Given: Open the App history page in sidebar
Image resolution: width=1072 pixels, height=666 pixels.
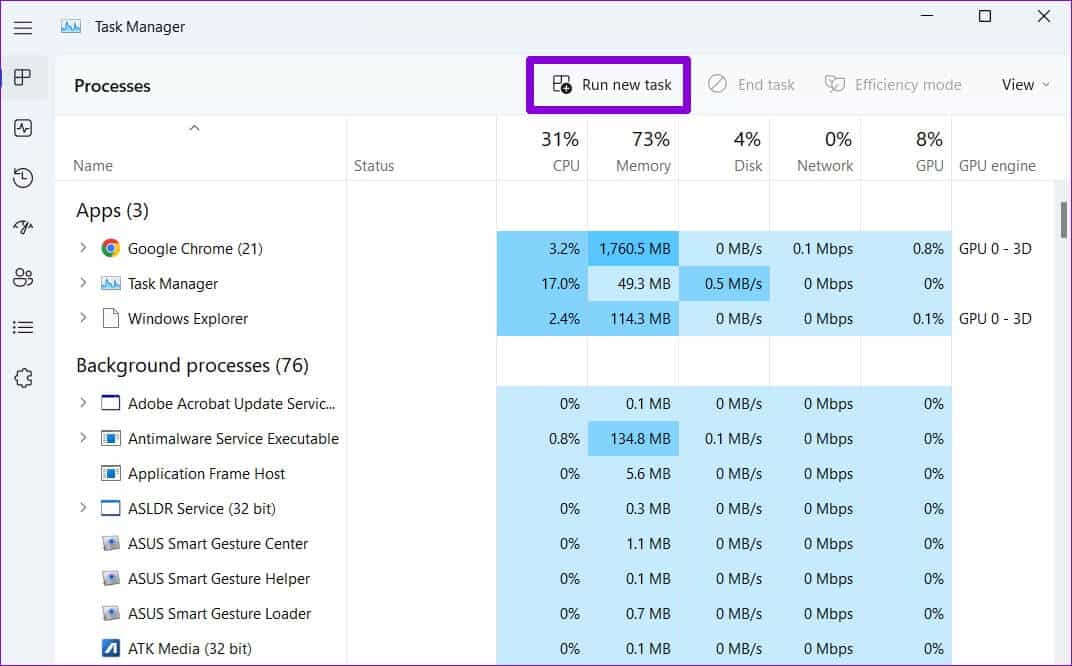Looking at the screenshot, I should pyautogui.click(x=23, y=178).
